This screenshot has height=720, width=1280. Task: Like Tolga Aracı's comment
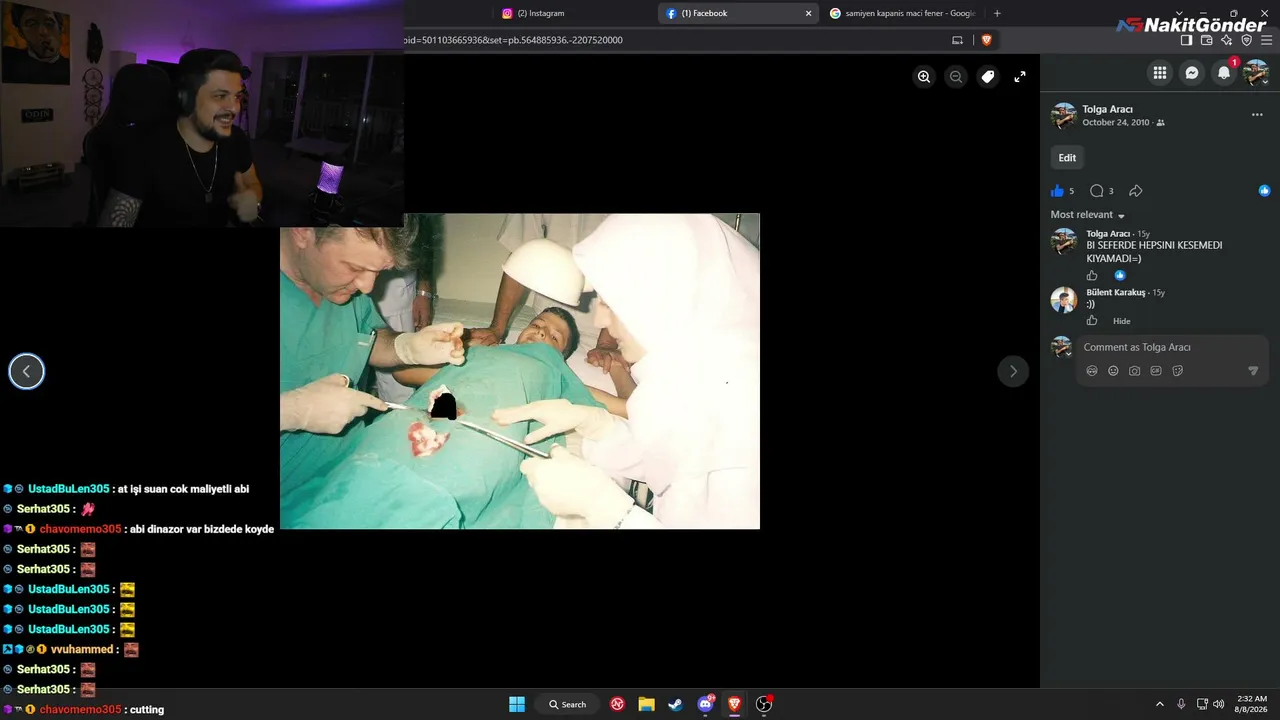1092,276
